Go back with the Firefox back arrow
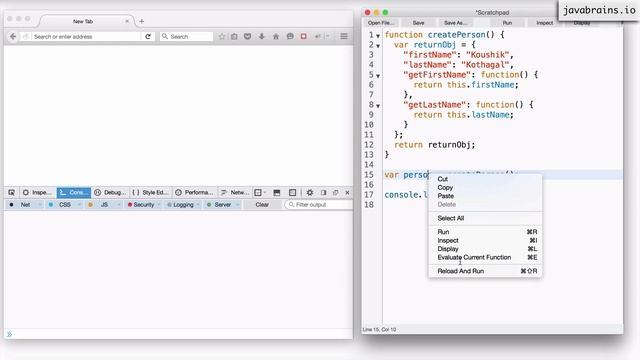 (x=13, y=36)
